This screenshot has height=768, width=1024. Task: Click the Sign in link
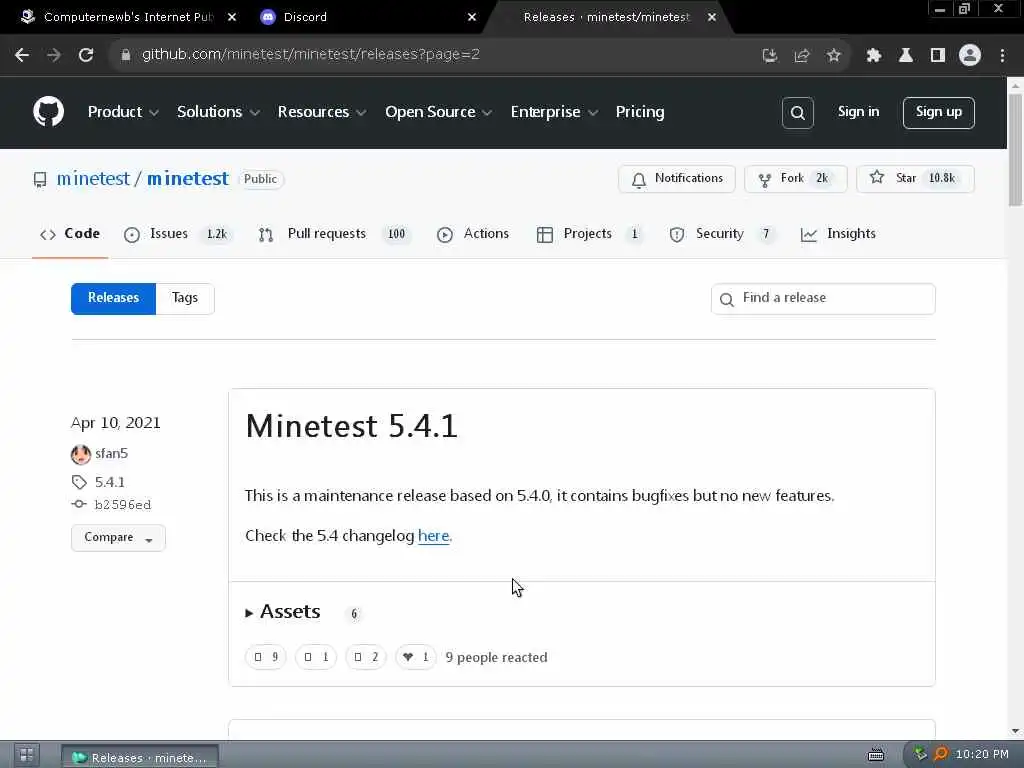(x=858, y=112)
